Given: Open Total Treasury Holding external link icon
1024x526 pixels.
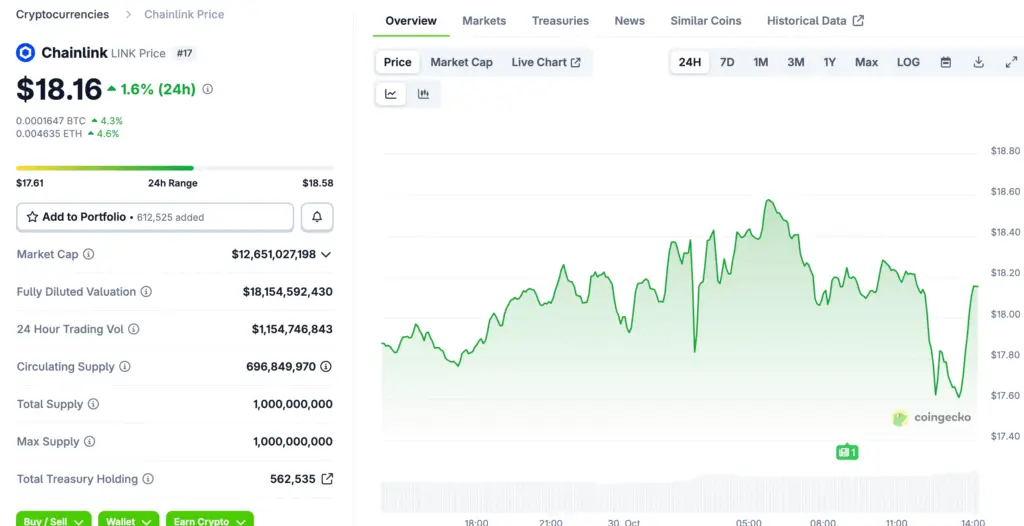Looking at the screenshot, I should point(326,479).
